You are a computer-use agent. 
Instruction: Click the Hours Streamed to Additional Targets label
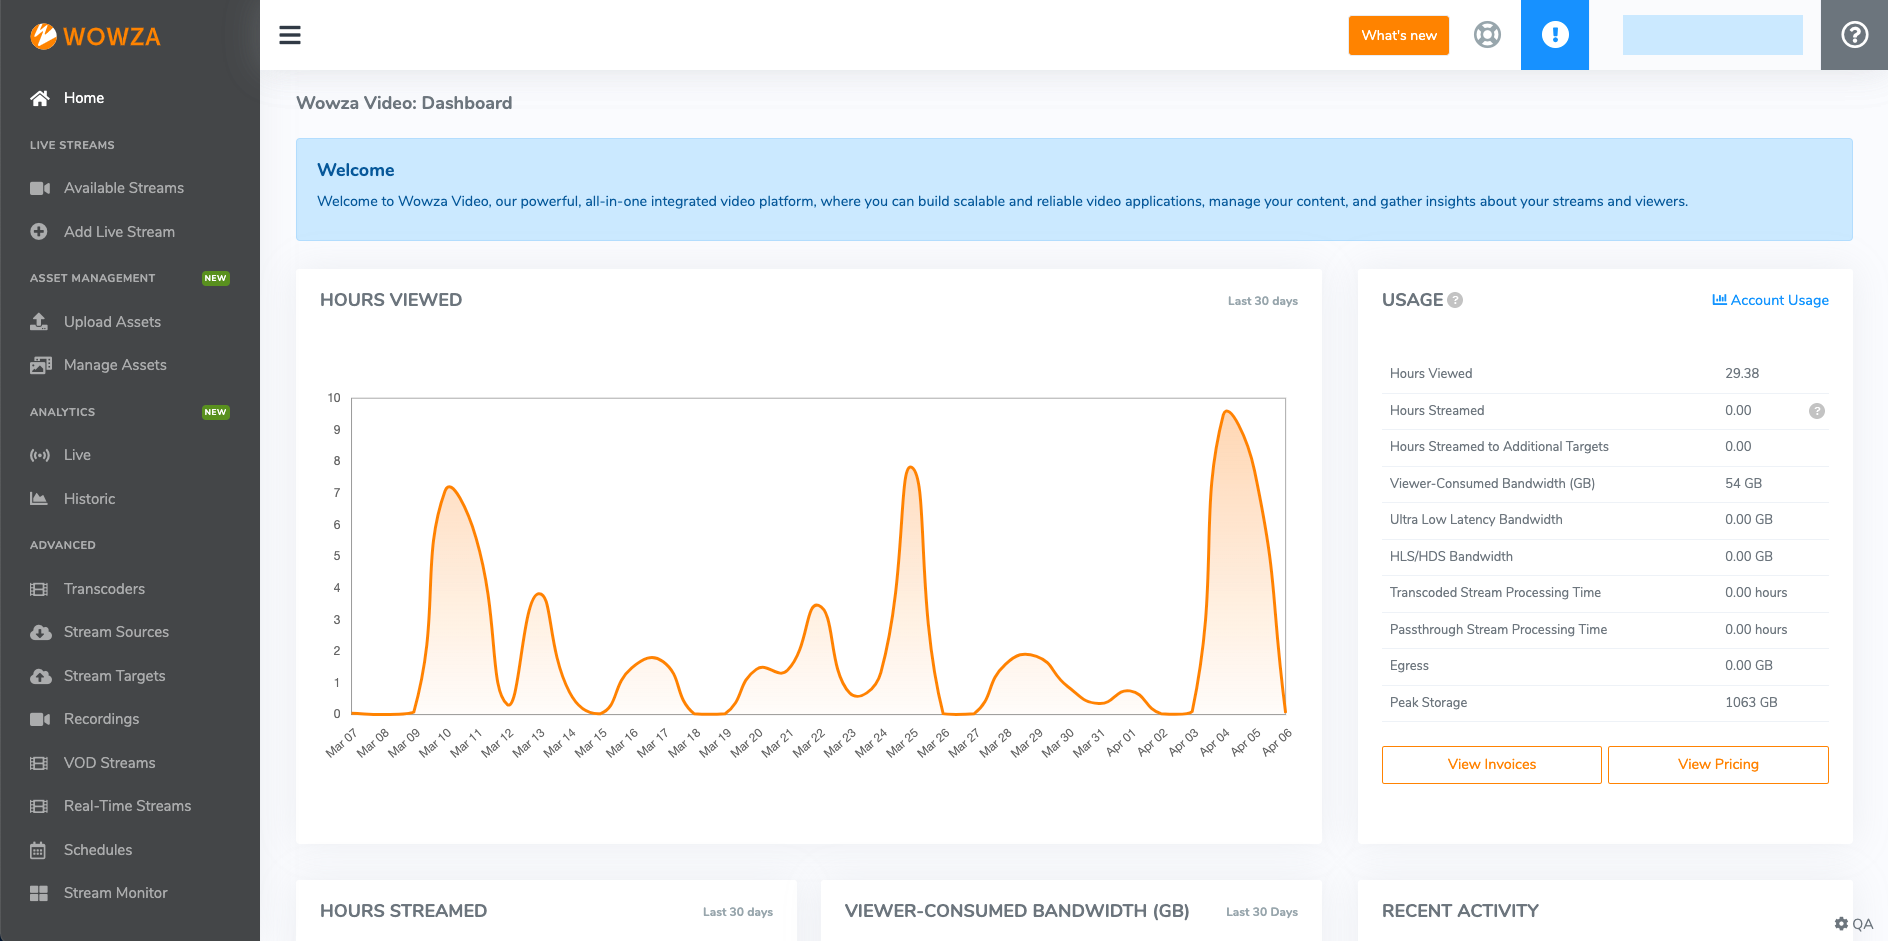[1499, 446]
